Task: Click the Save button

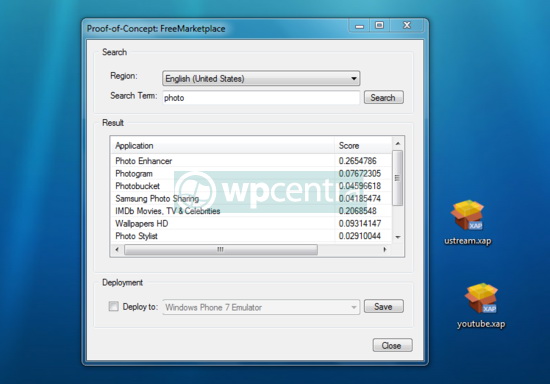Action: [x=383, y=306]
